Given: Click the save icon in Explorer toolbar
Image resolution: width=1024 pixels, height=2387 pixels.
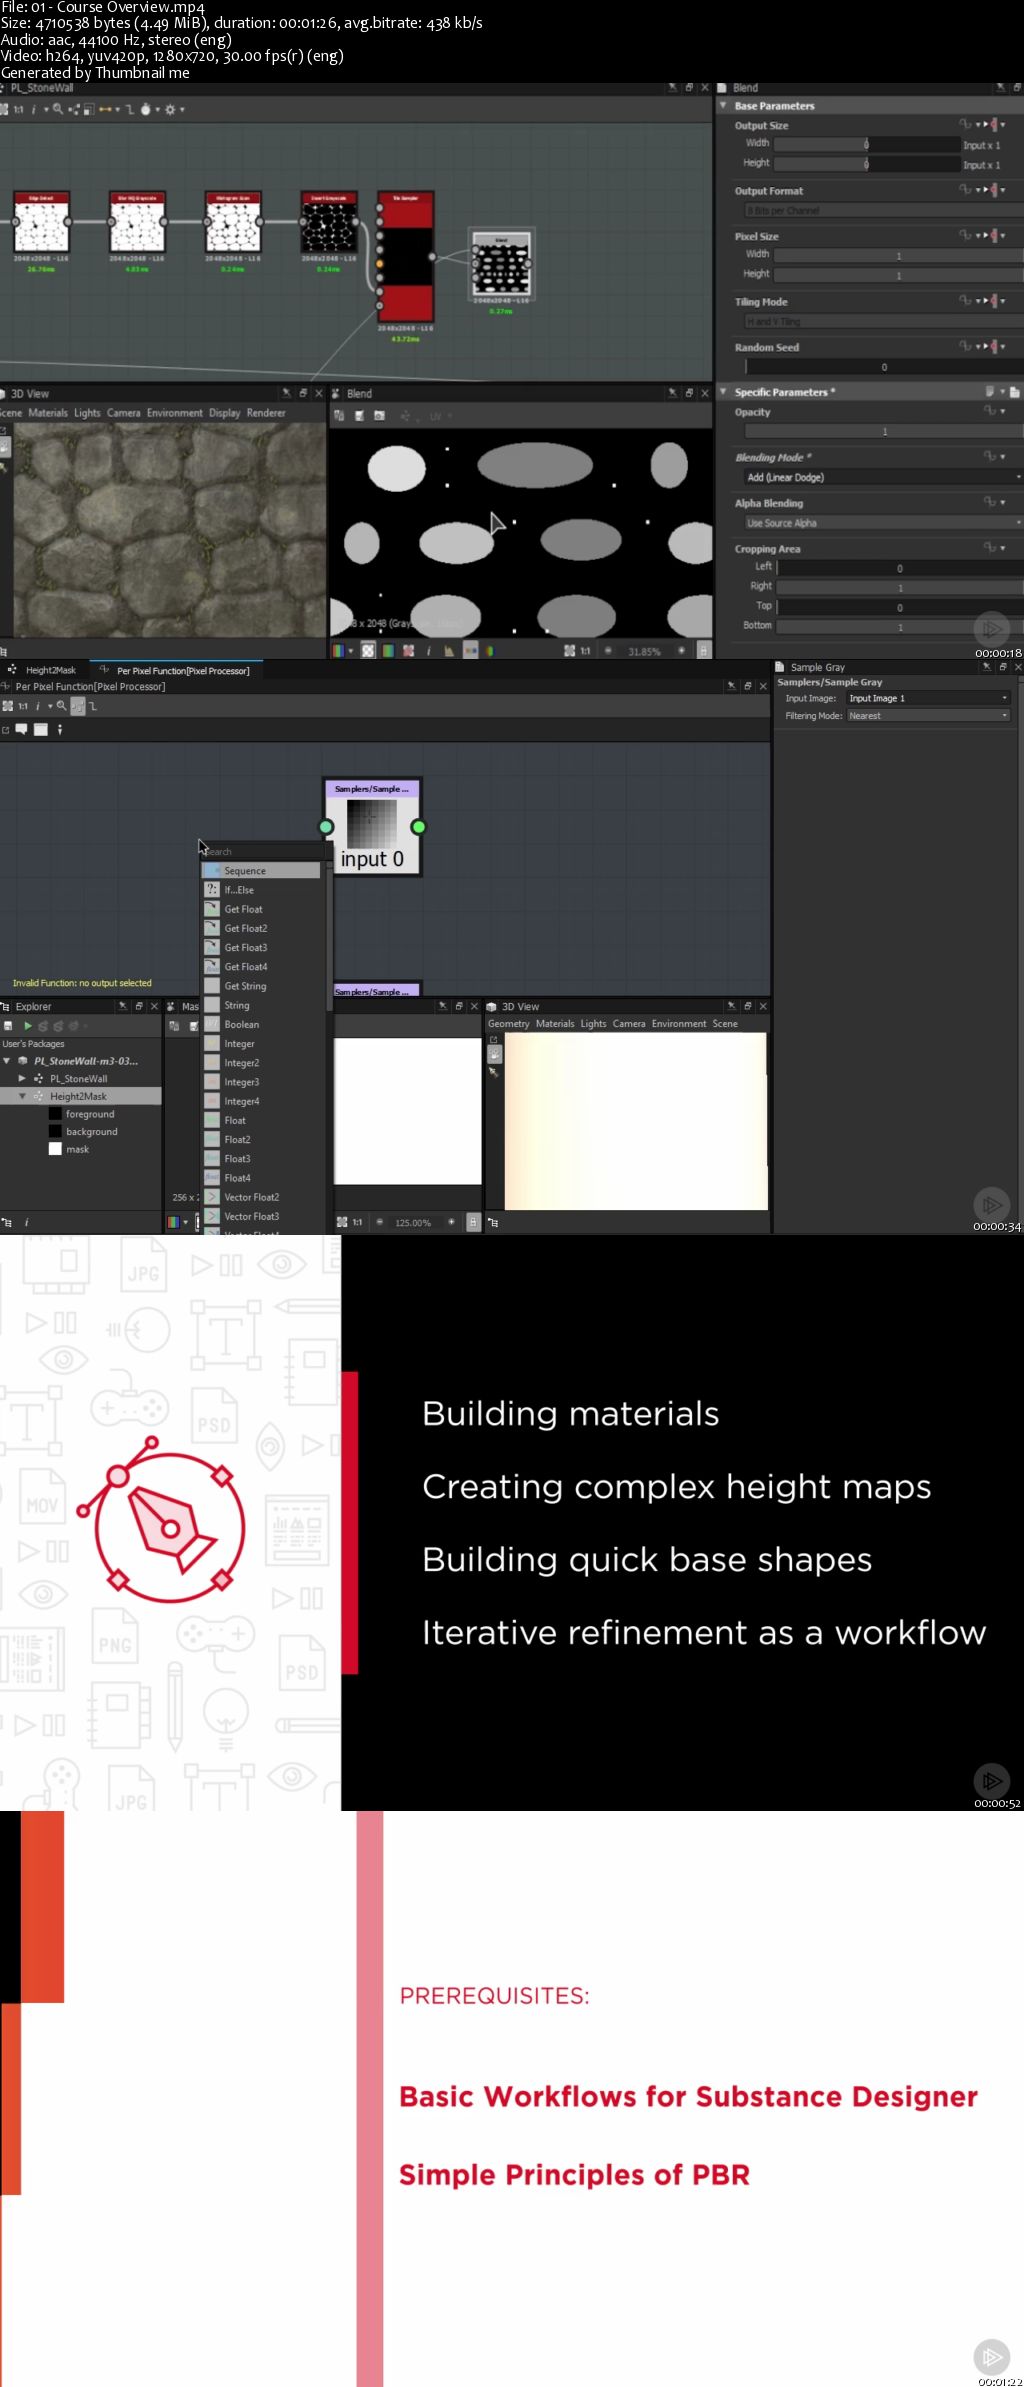Looking at the screenshot, I should click(x=9, y=1026).
